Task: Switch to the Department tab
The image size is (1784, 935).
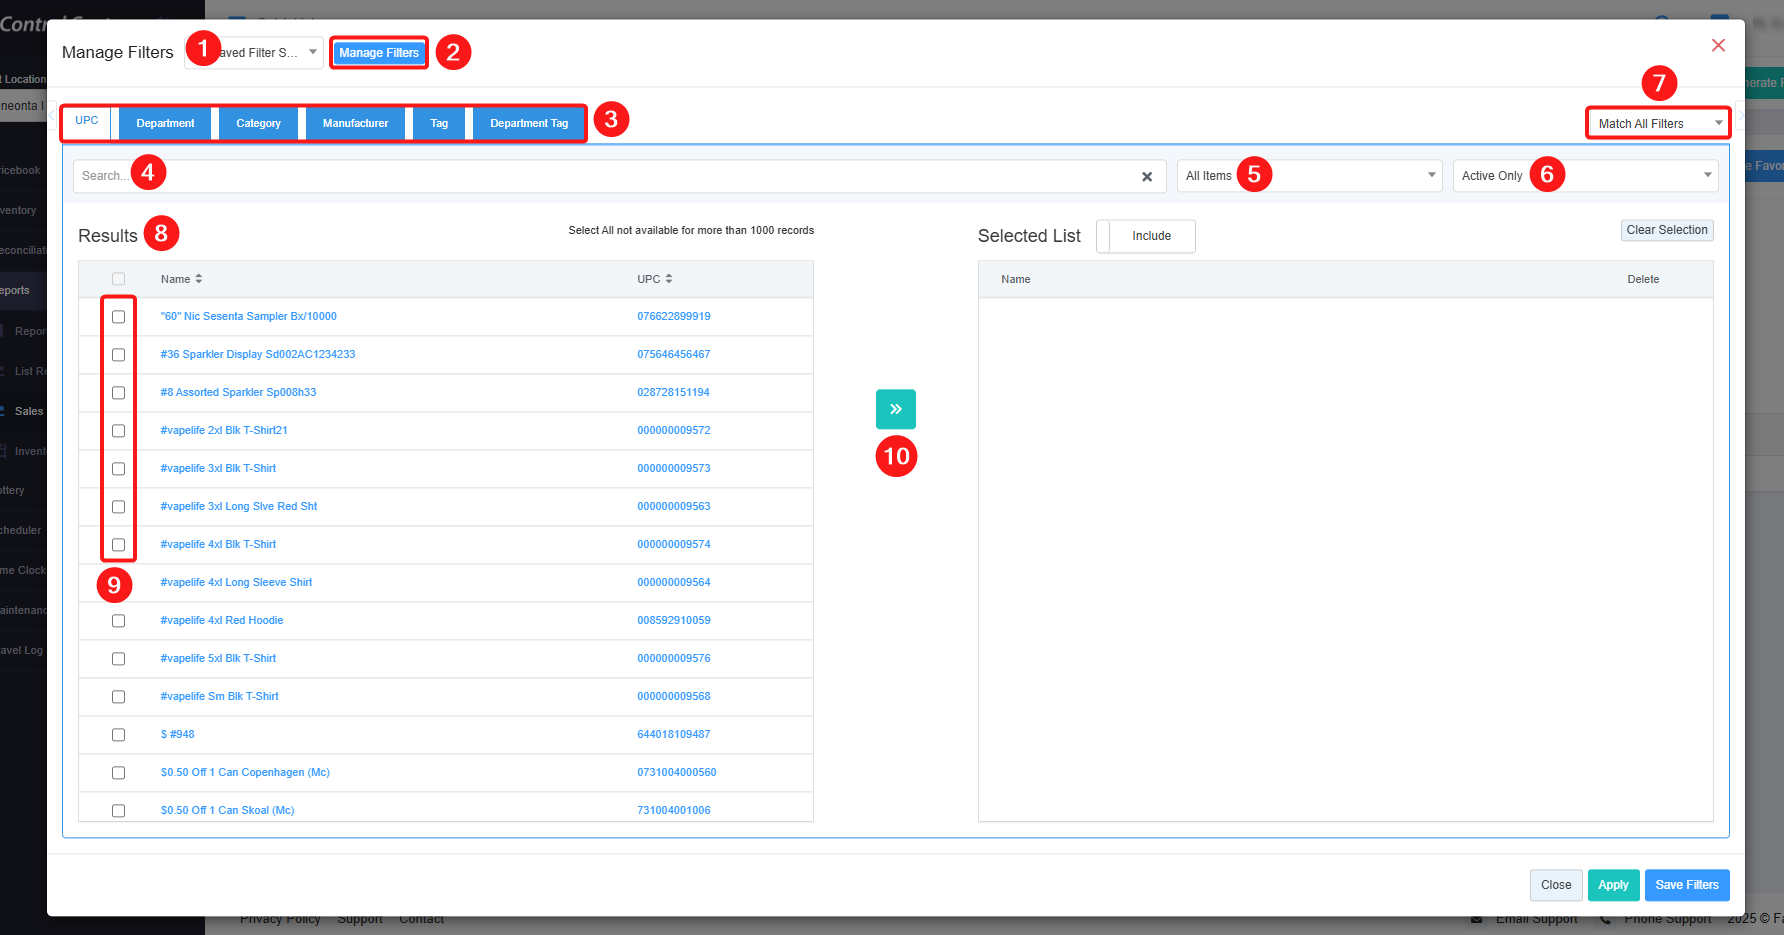Action: [x=165, y=124]
